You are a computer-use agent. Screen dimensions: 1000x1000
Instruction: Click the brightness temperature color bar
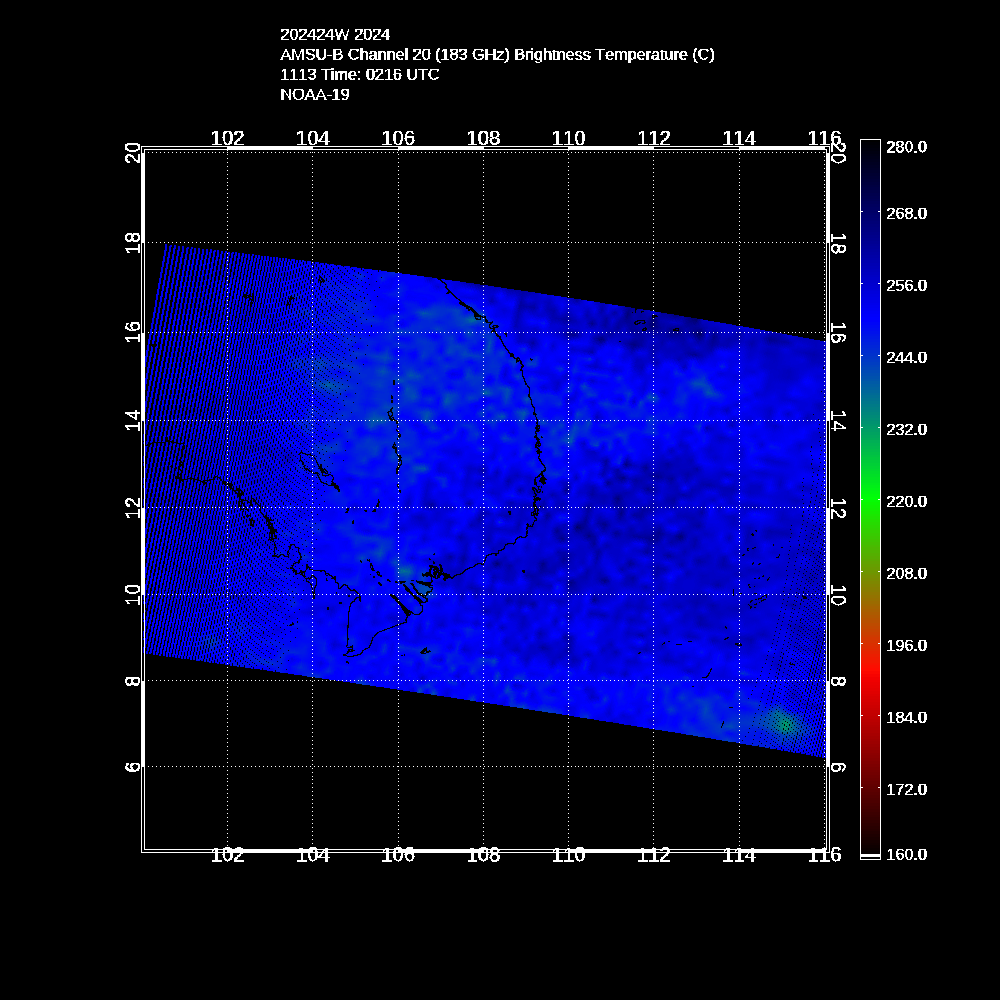(870, 499)
